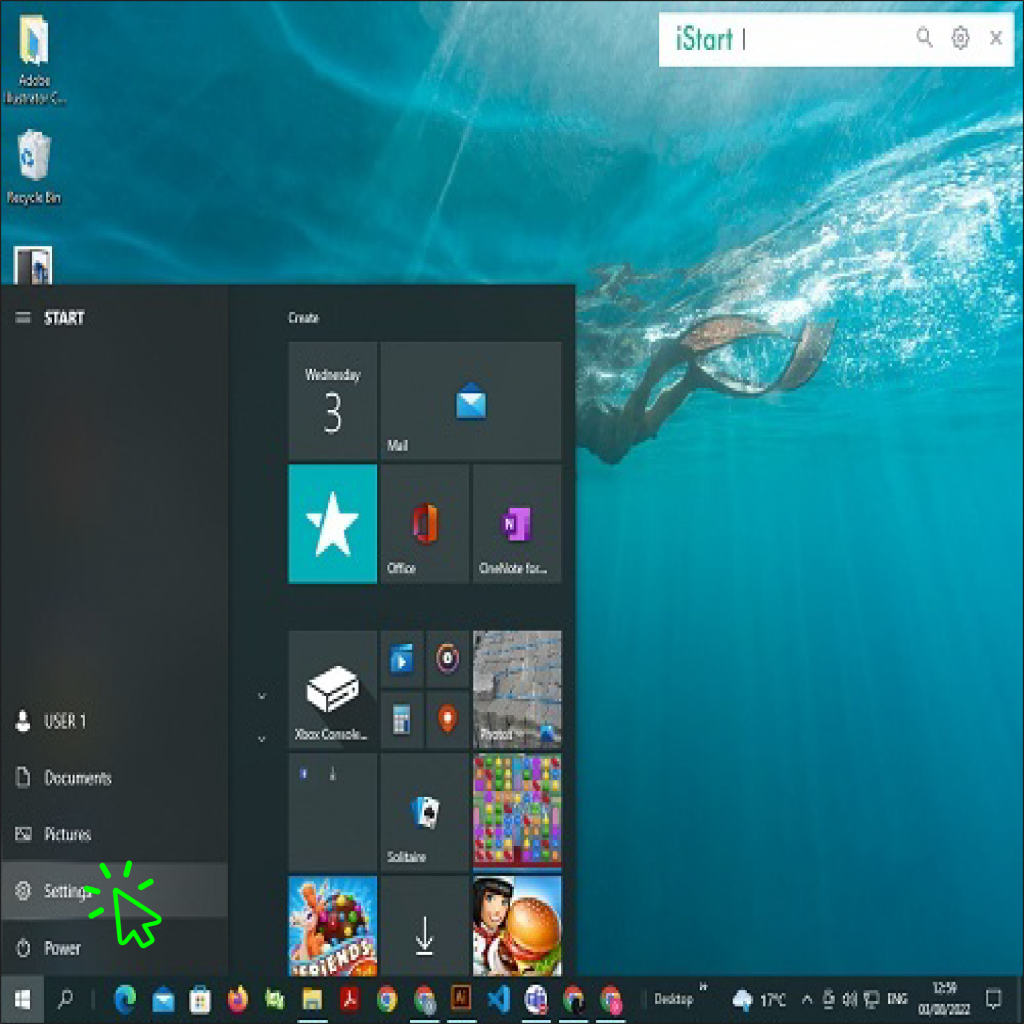Screen dimensions: 1024x1024
Task: Collapse the tile group with the down chevron
Action: (x=263, y=695)
